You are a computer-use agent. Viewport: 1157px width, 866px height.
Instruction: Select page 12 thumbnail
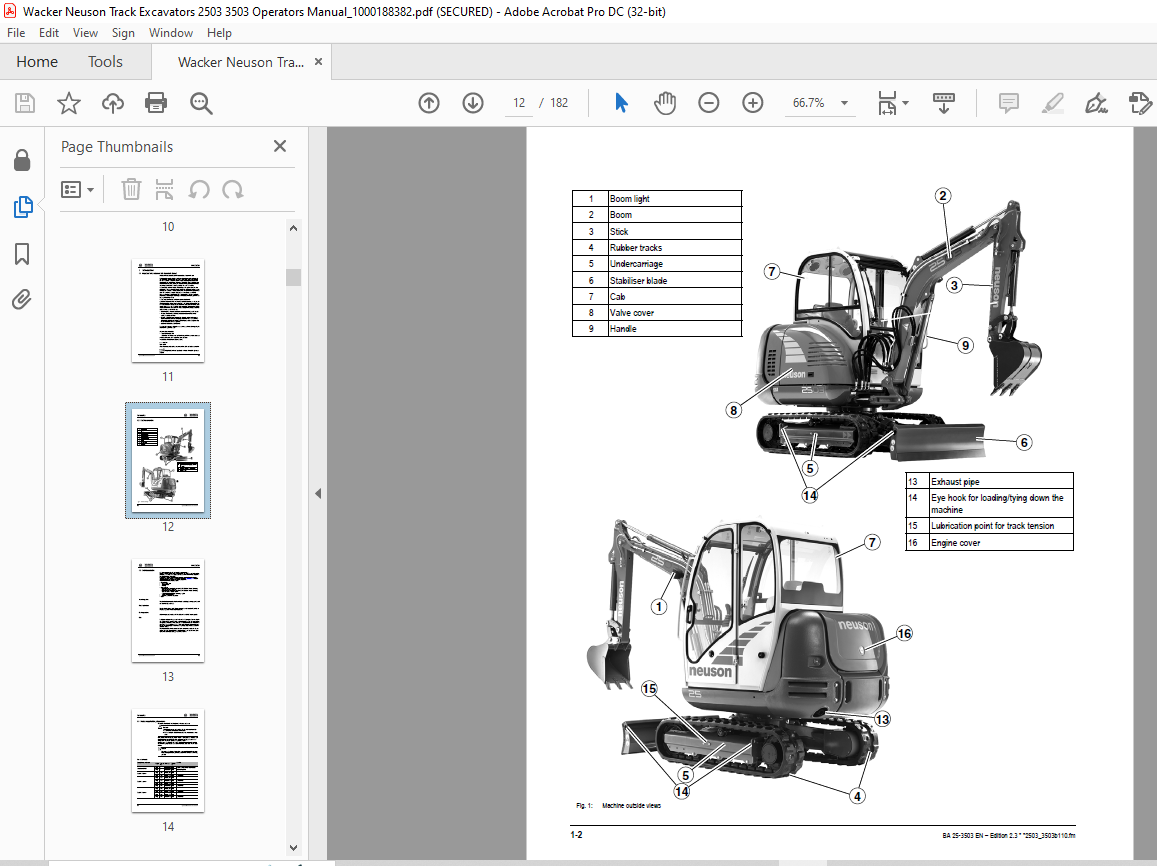(x=167, y=460)
